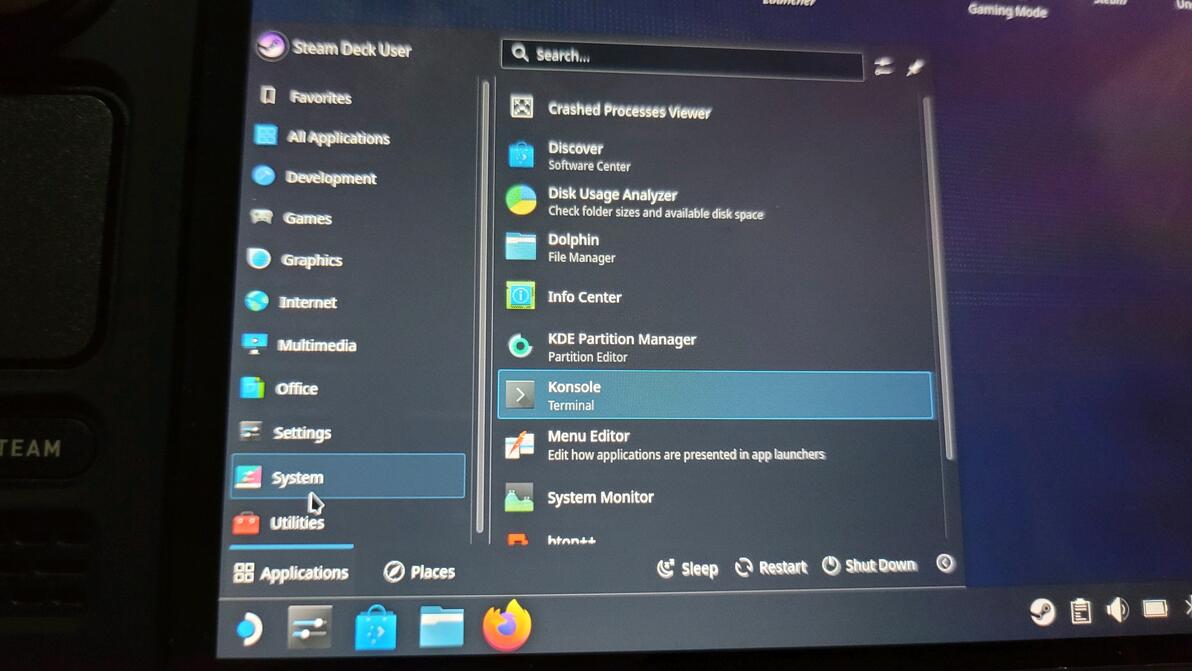Click the Shut Down button
1192x671 pixels.
click(869, 565)
